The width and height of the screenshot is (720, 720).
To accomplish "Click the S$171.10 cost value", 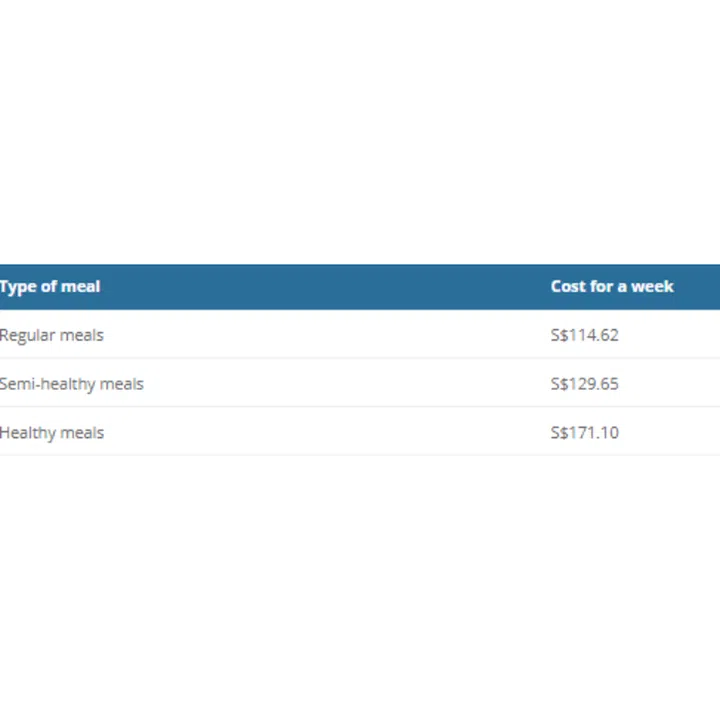I will pos(584,433).
